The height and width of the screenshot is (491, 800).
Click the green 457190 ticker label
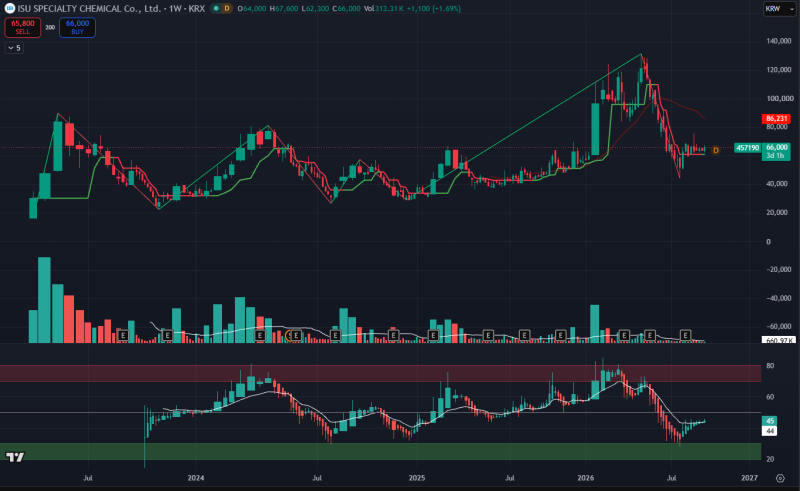747,148
